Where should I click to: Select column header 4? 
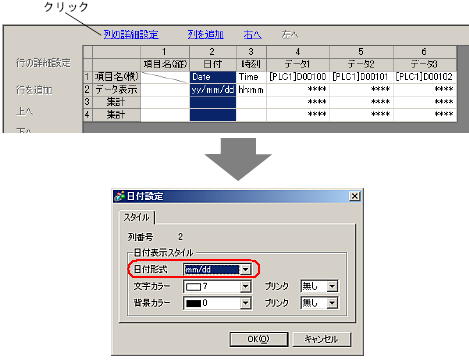tap(298, 52)
